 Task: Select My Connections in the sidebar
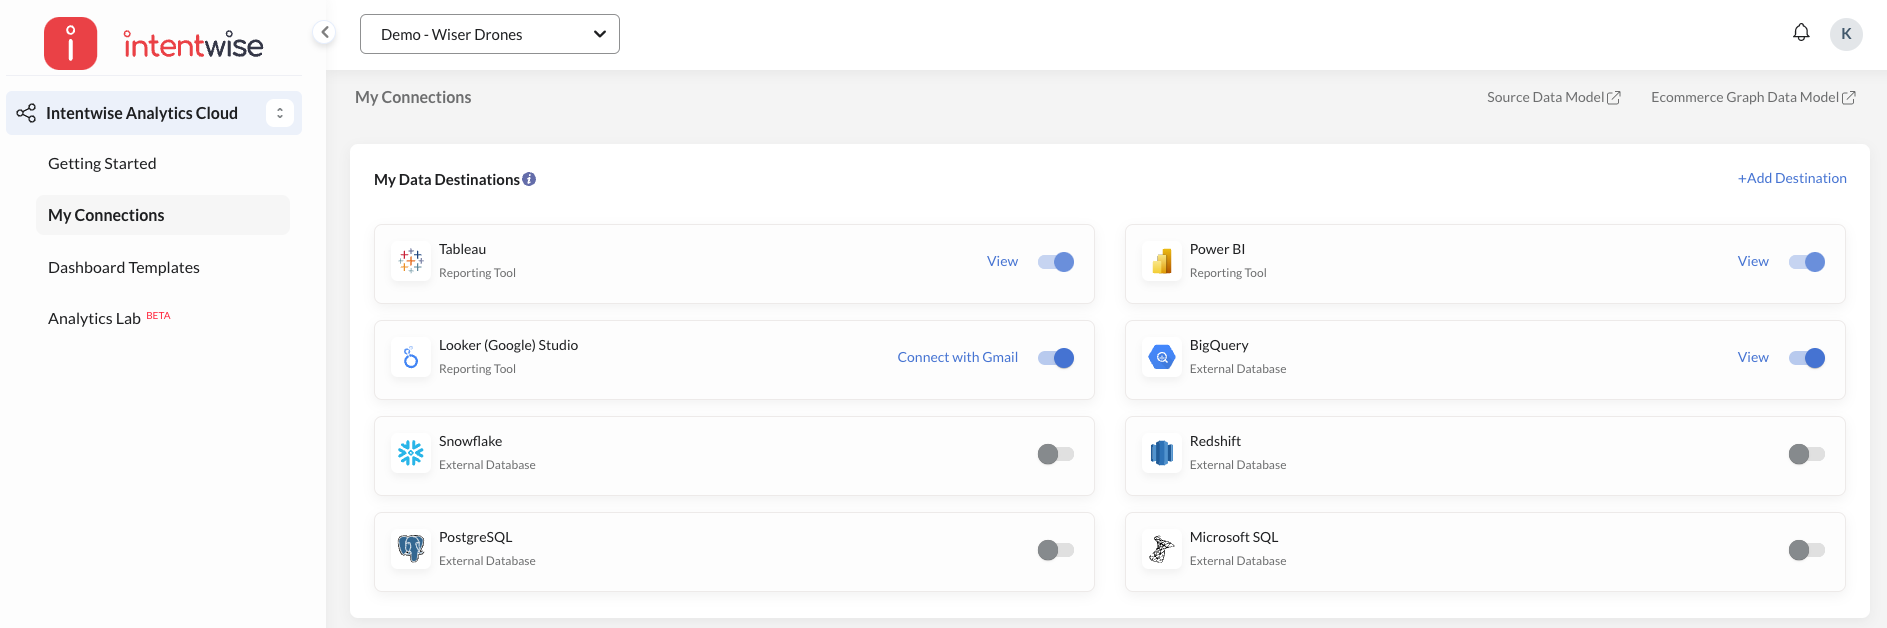point(163,215)
